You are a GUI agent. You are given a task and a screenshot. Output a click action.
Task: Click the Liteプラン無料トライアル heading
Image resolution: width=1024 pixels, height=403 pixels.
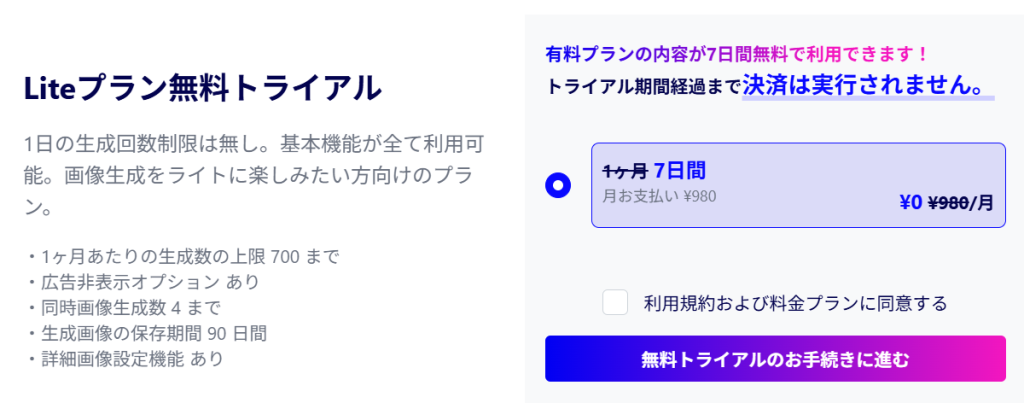pyautogui.click(x=203, y=88)
